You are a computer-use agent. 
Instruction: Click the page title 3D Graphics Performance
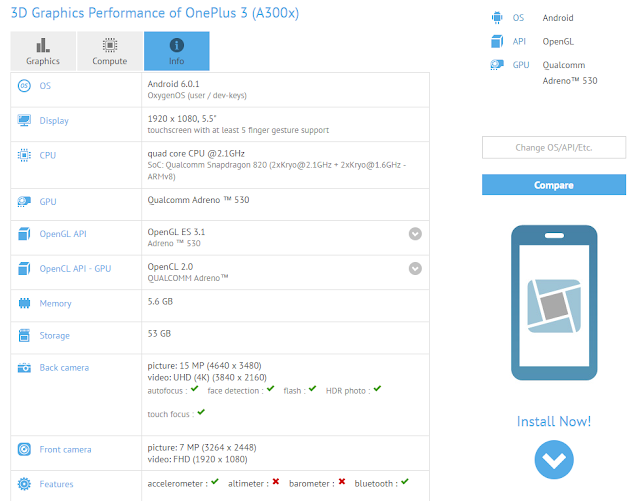coord(155,13)
